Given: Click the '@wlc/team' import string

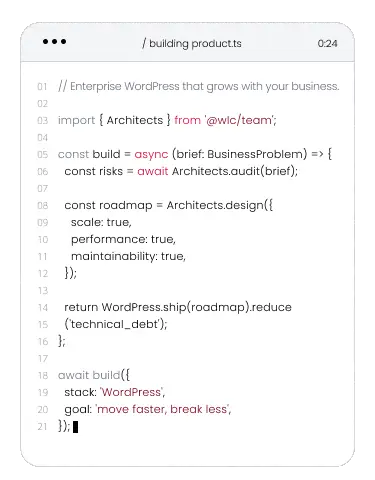Looking at the screenshot, I should [x=240, y=120].
